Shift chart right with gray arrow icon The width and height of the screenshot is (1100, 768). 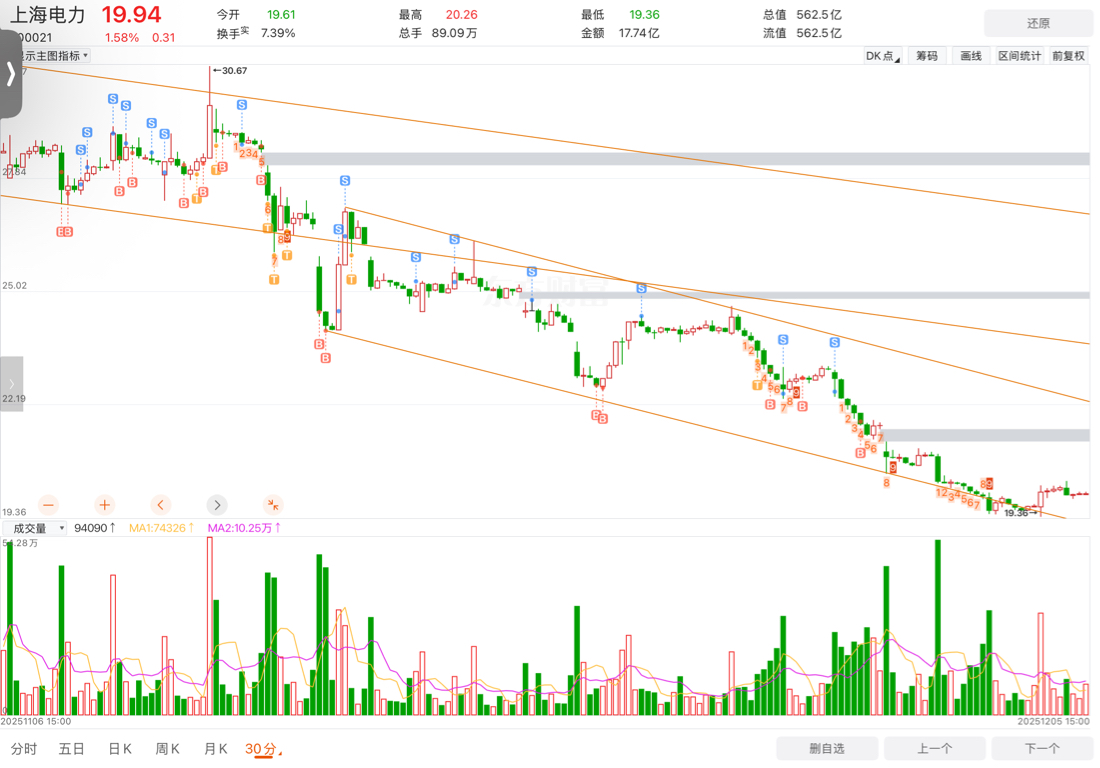click(217, 505)
